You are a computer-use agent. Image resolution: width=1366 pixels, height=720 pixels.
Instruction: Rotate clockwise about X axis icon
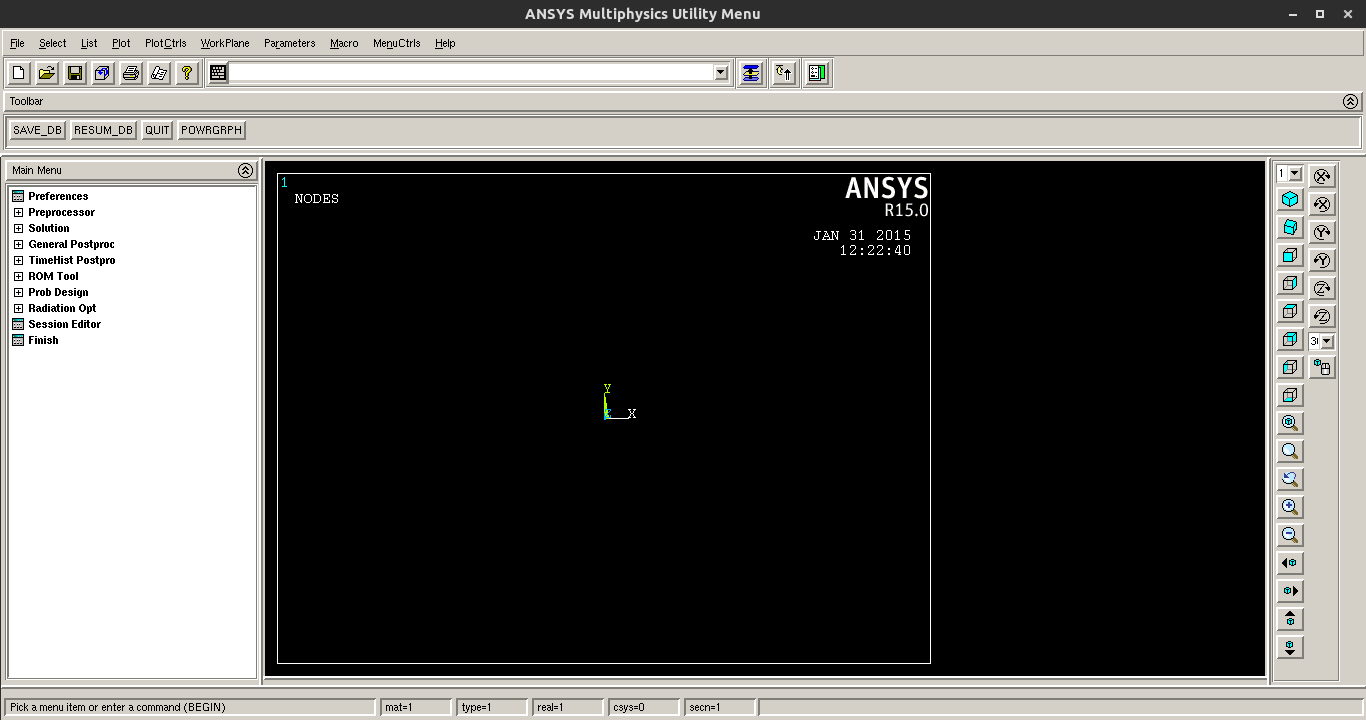1322,176
